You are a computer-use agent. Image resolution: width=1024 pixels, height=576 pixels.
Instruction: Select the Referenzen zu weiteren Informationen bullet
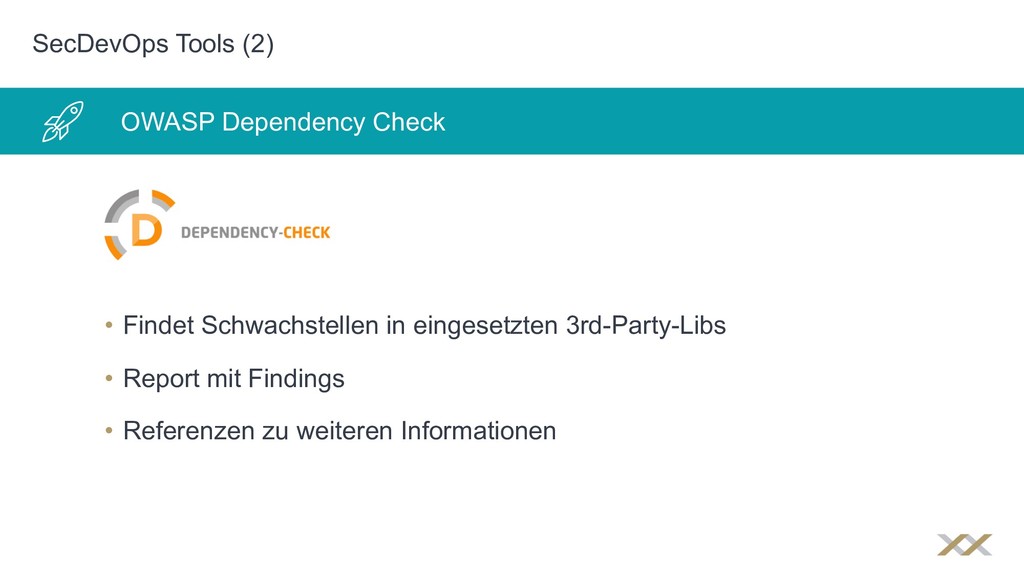[x=340, y=431]
